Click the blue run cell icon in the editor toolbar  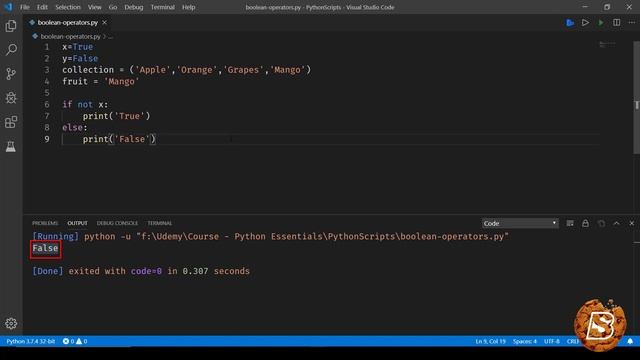point(570,23)
